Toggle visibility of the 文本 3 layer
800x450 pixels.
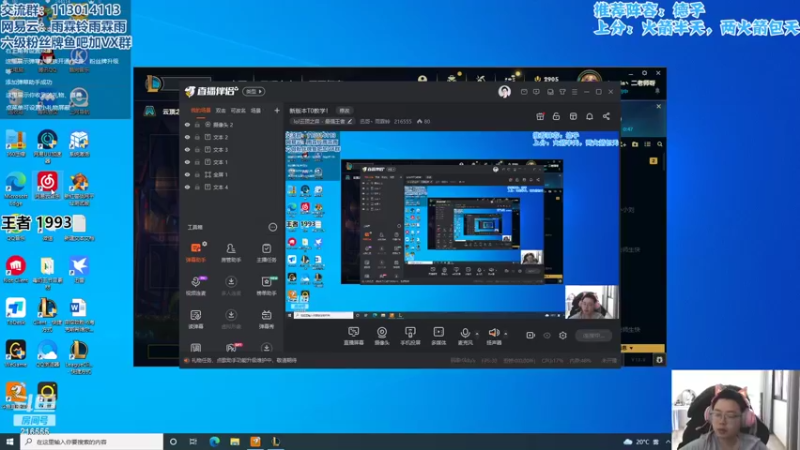tap(187, 149)
